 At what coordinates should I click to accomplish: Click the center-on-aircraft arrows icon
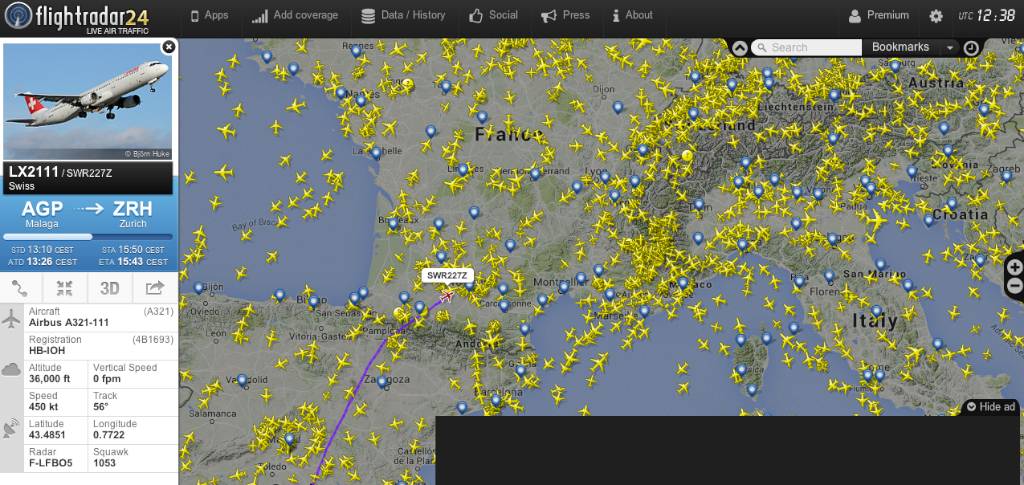65,288
